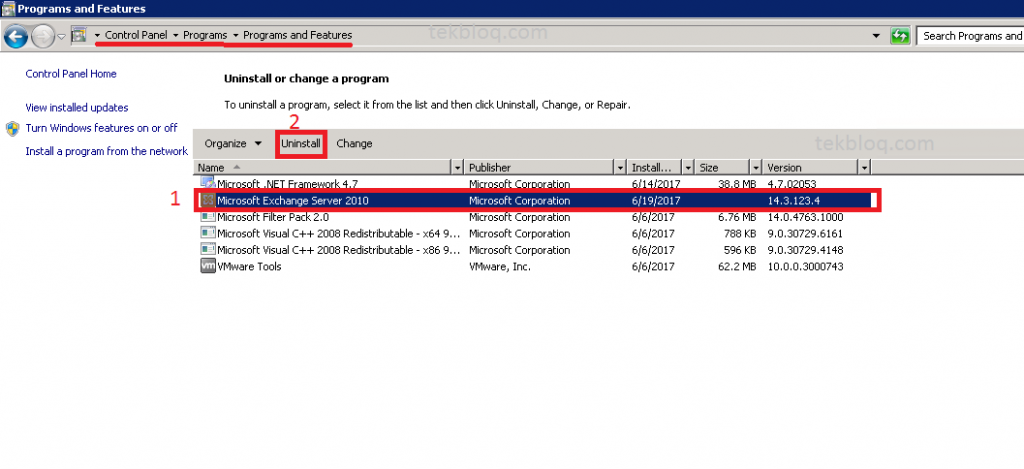Select Control Panel in the breadcrumb
This screenshot has width=1024, height=469.
(136, 35)
